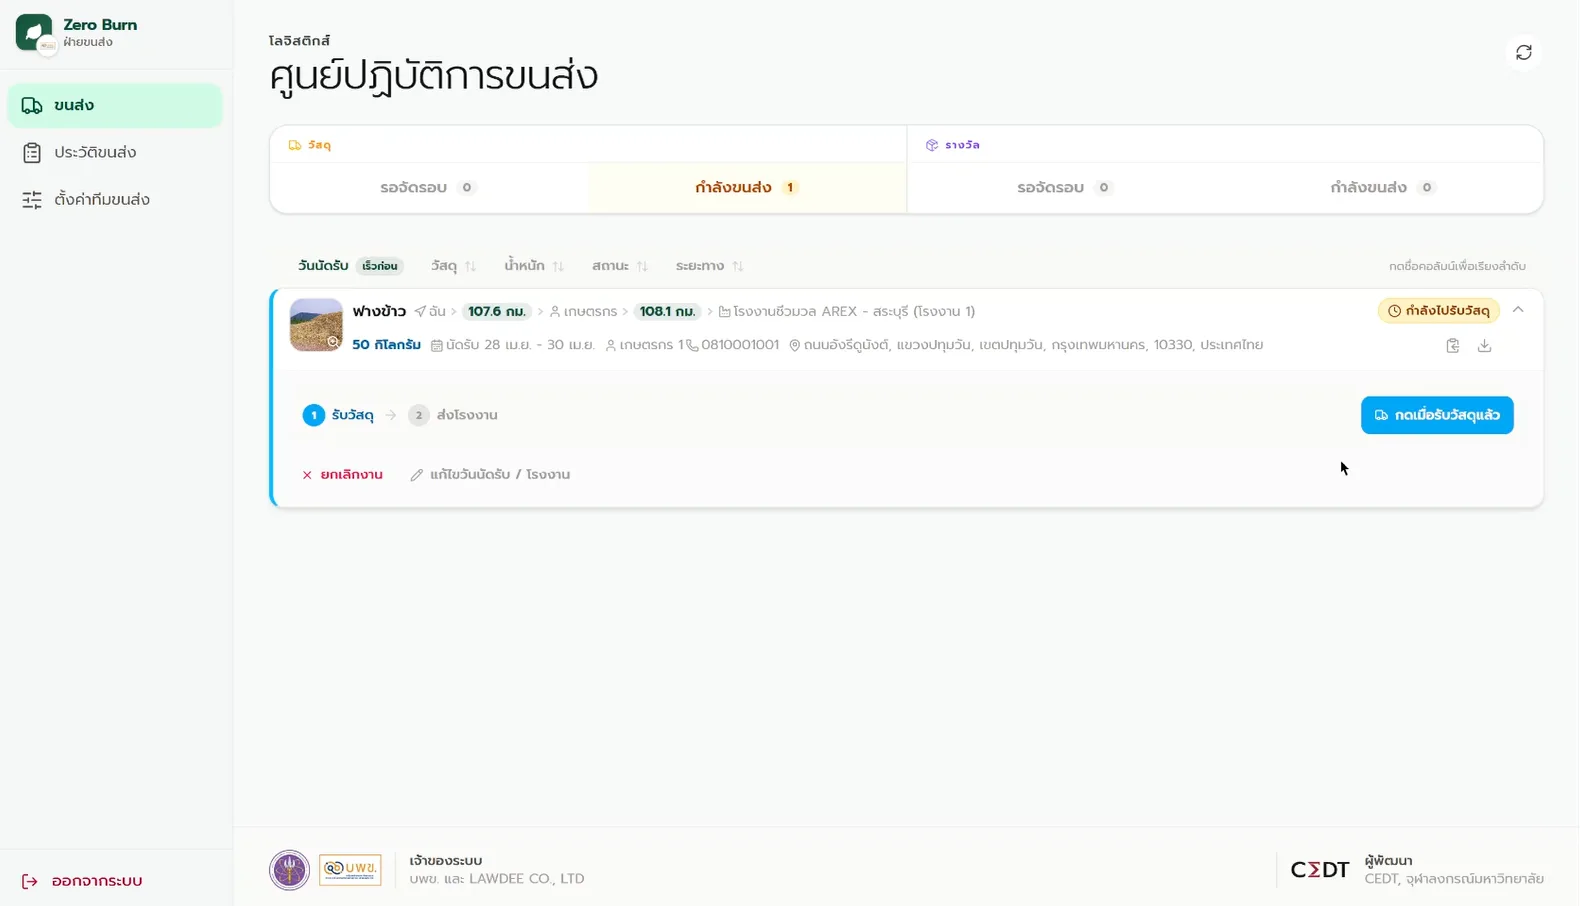Click the copy clipboard icon on the ฟางข้าว job
1580x906 pixels.
(x=1453, y=345)
